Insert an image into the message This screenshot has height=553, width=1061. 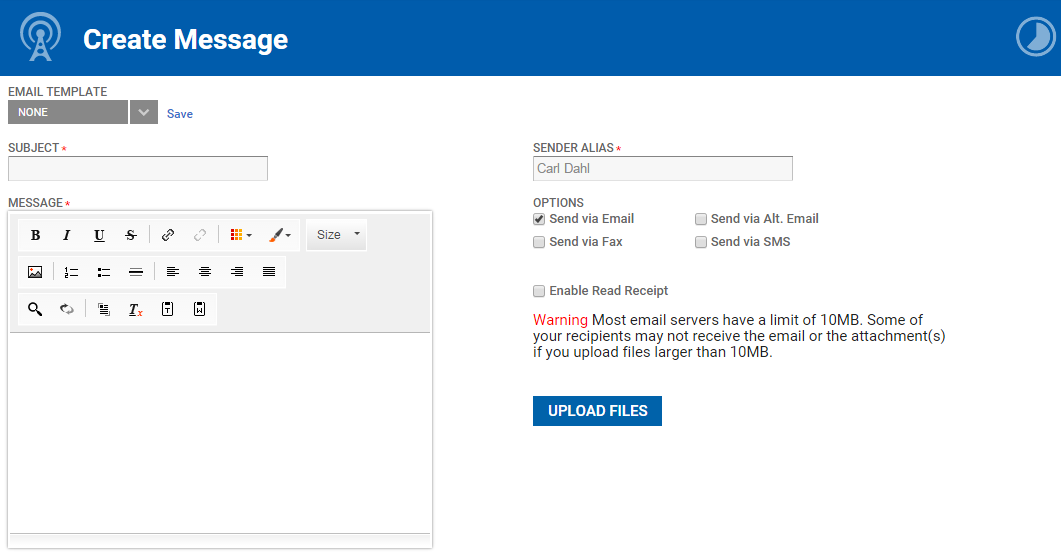point(35,272)
